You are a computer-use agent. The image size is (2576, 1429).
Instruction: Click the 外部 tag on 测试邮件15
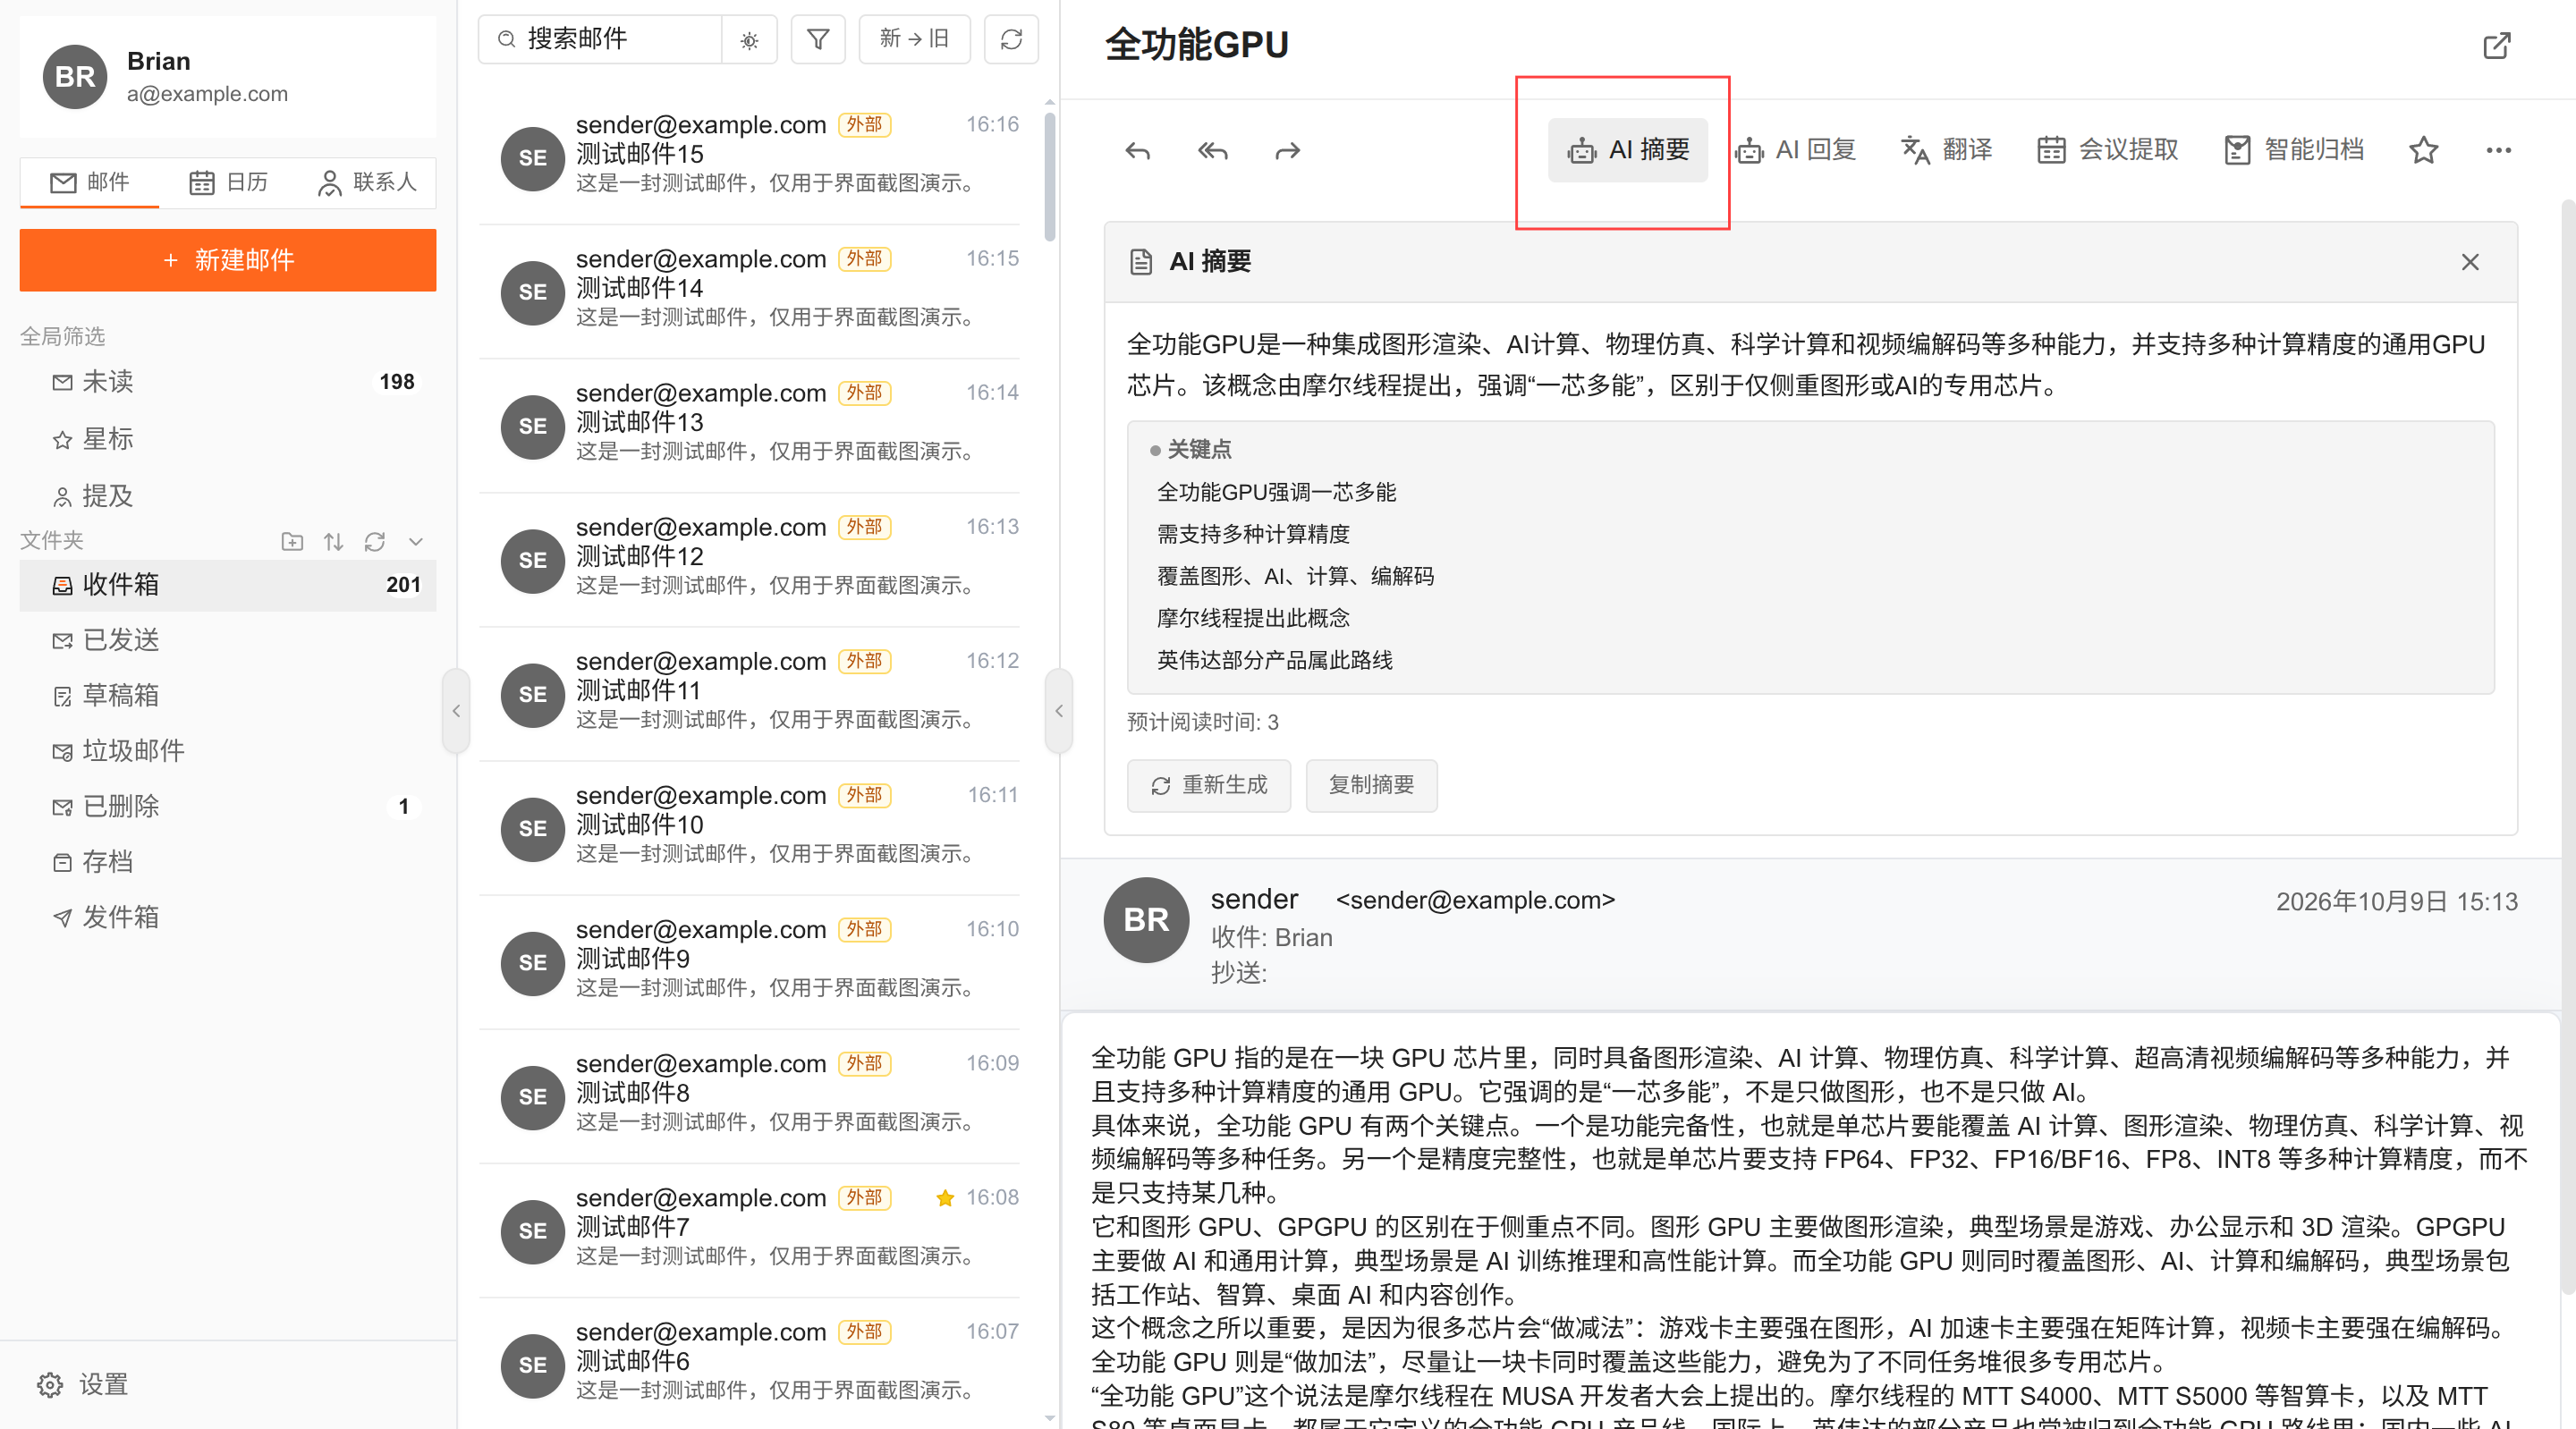[x=864, y=124]
